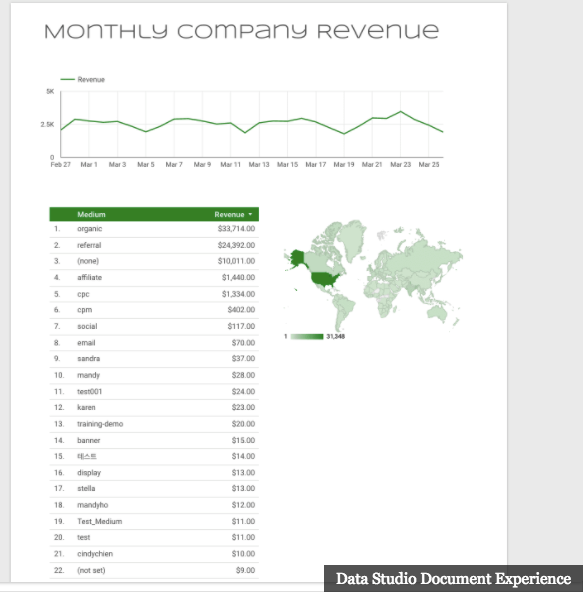Click the Monthly Company Revenue title
Image resolution: width=583 pixels, height=605 pixels.
point(242,32)
